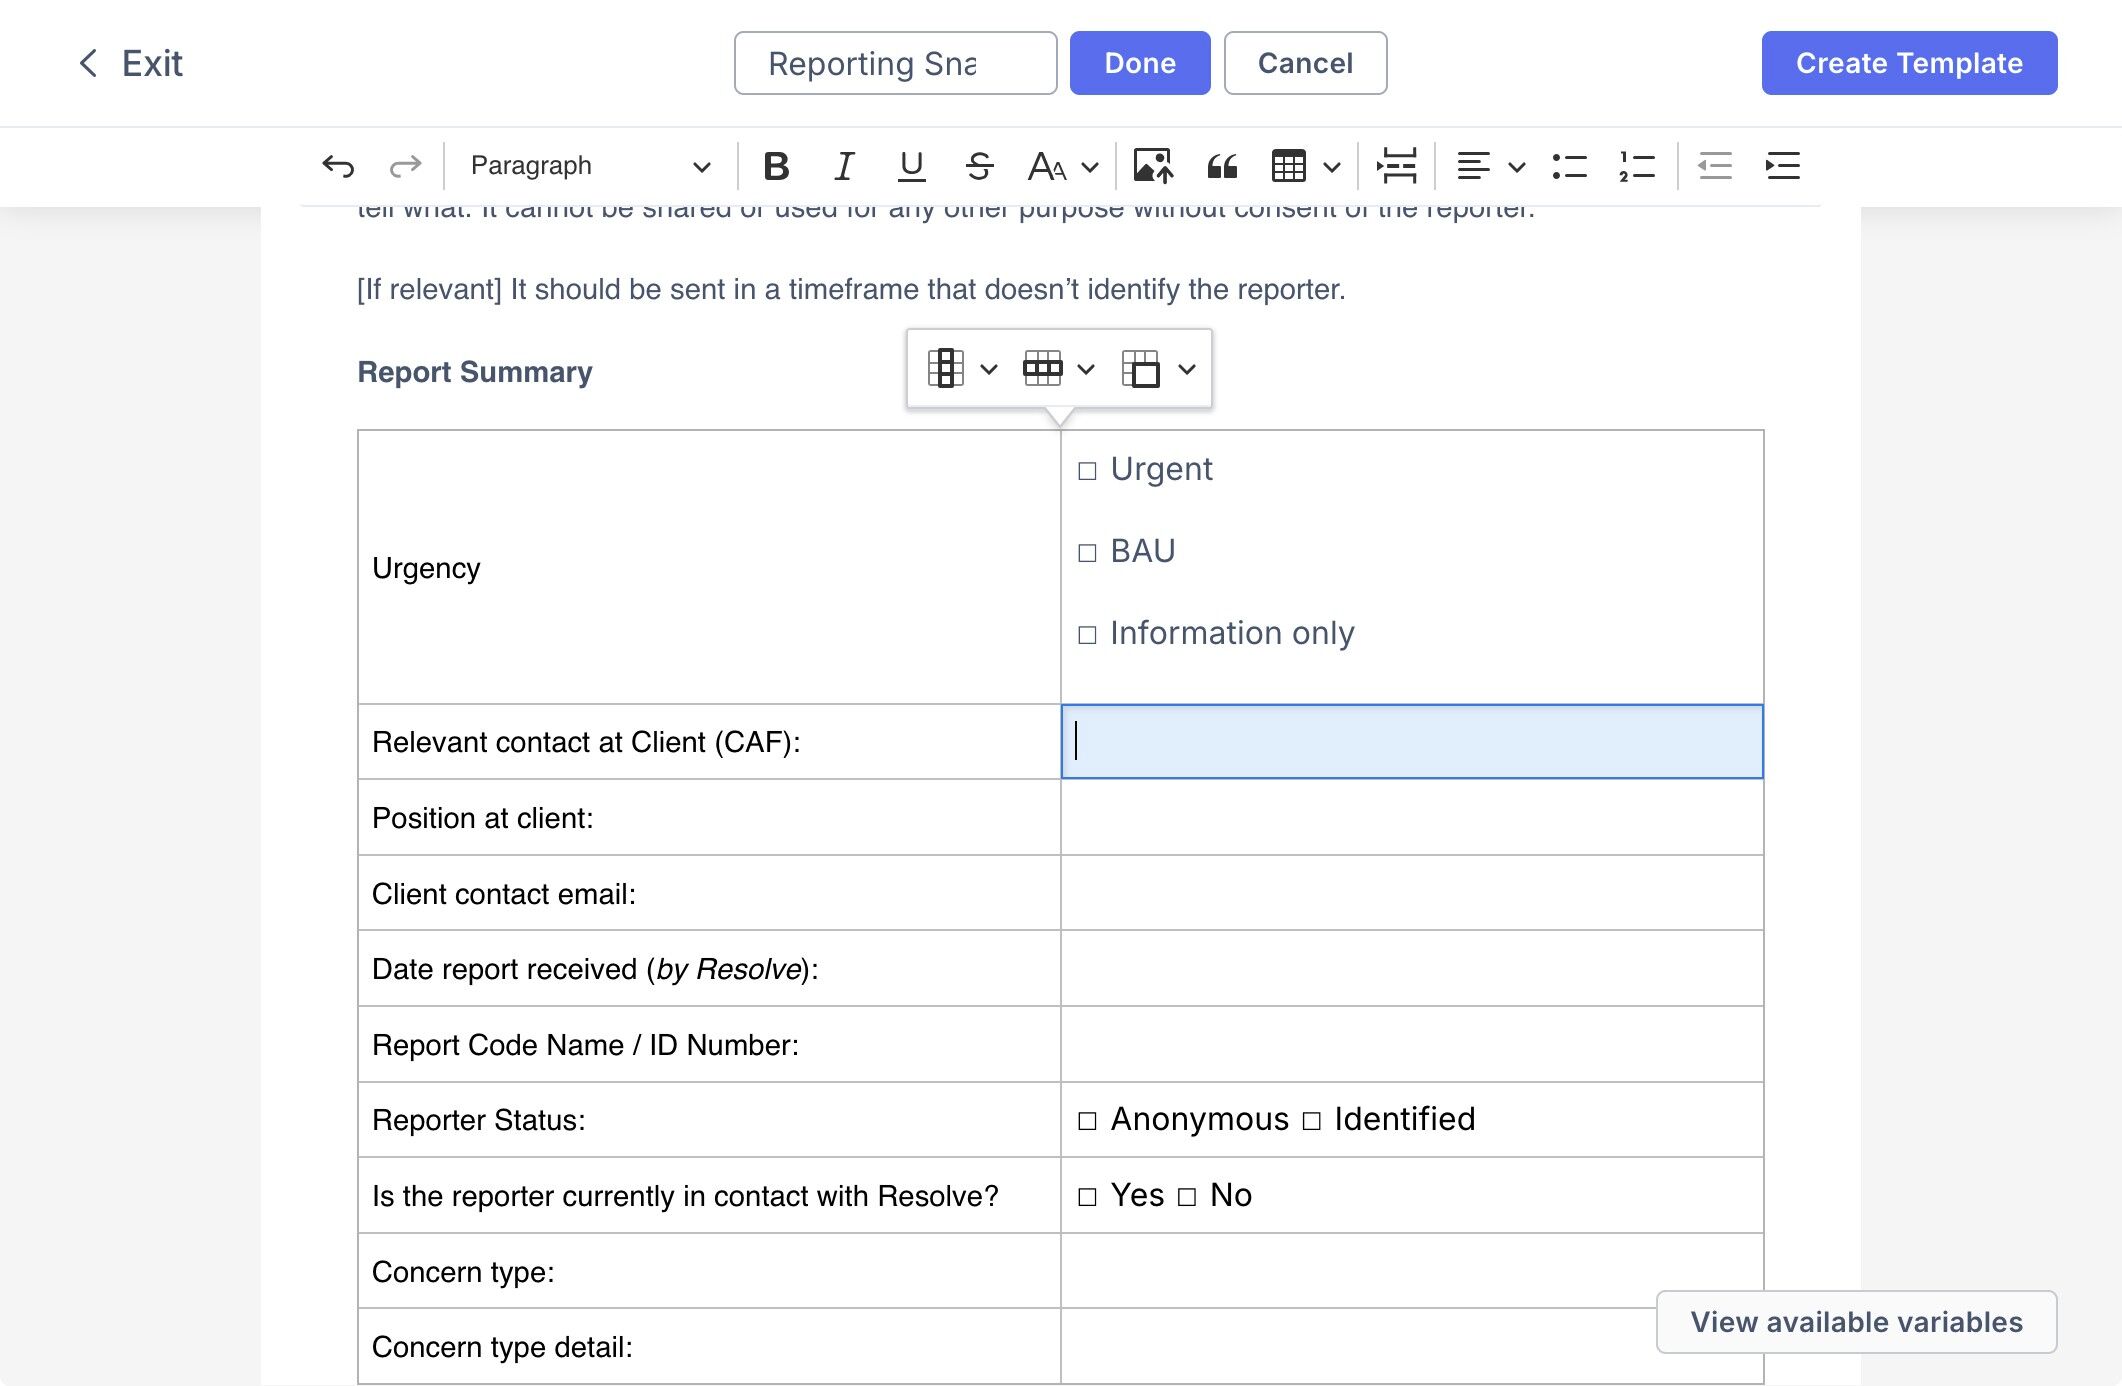Click the Done button

[1139, 63]
